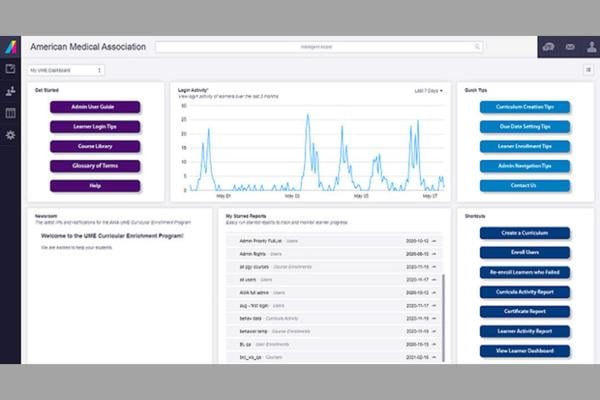Click Create a Curriculum shortcut
Viewport: 600px width, 400px height.
[x=525, y=233]
